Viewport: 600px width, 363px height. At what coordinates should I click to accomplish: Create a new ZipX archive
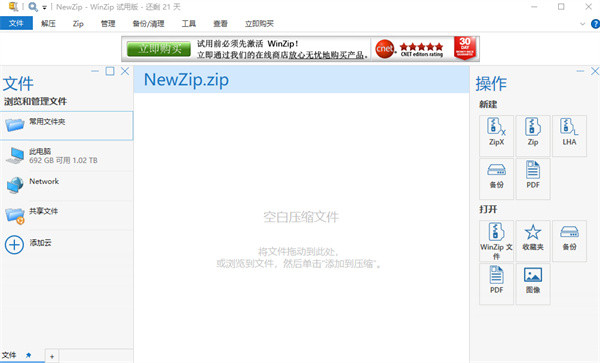tap(496, 135)
